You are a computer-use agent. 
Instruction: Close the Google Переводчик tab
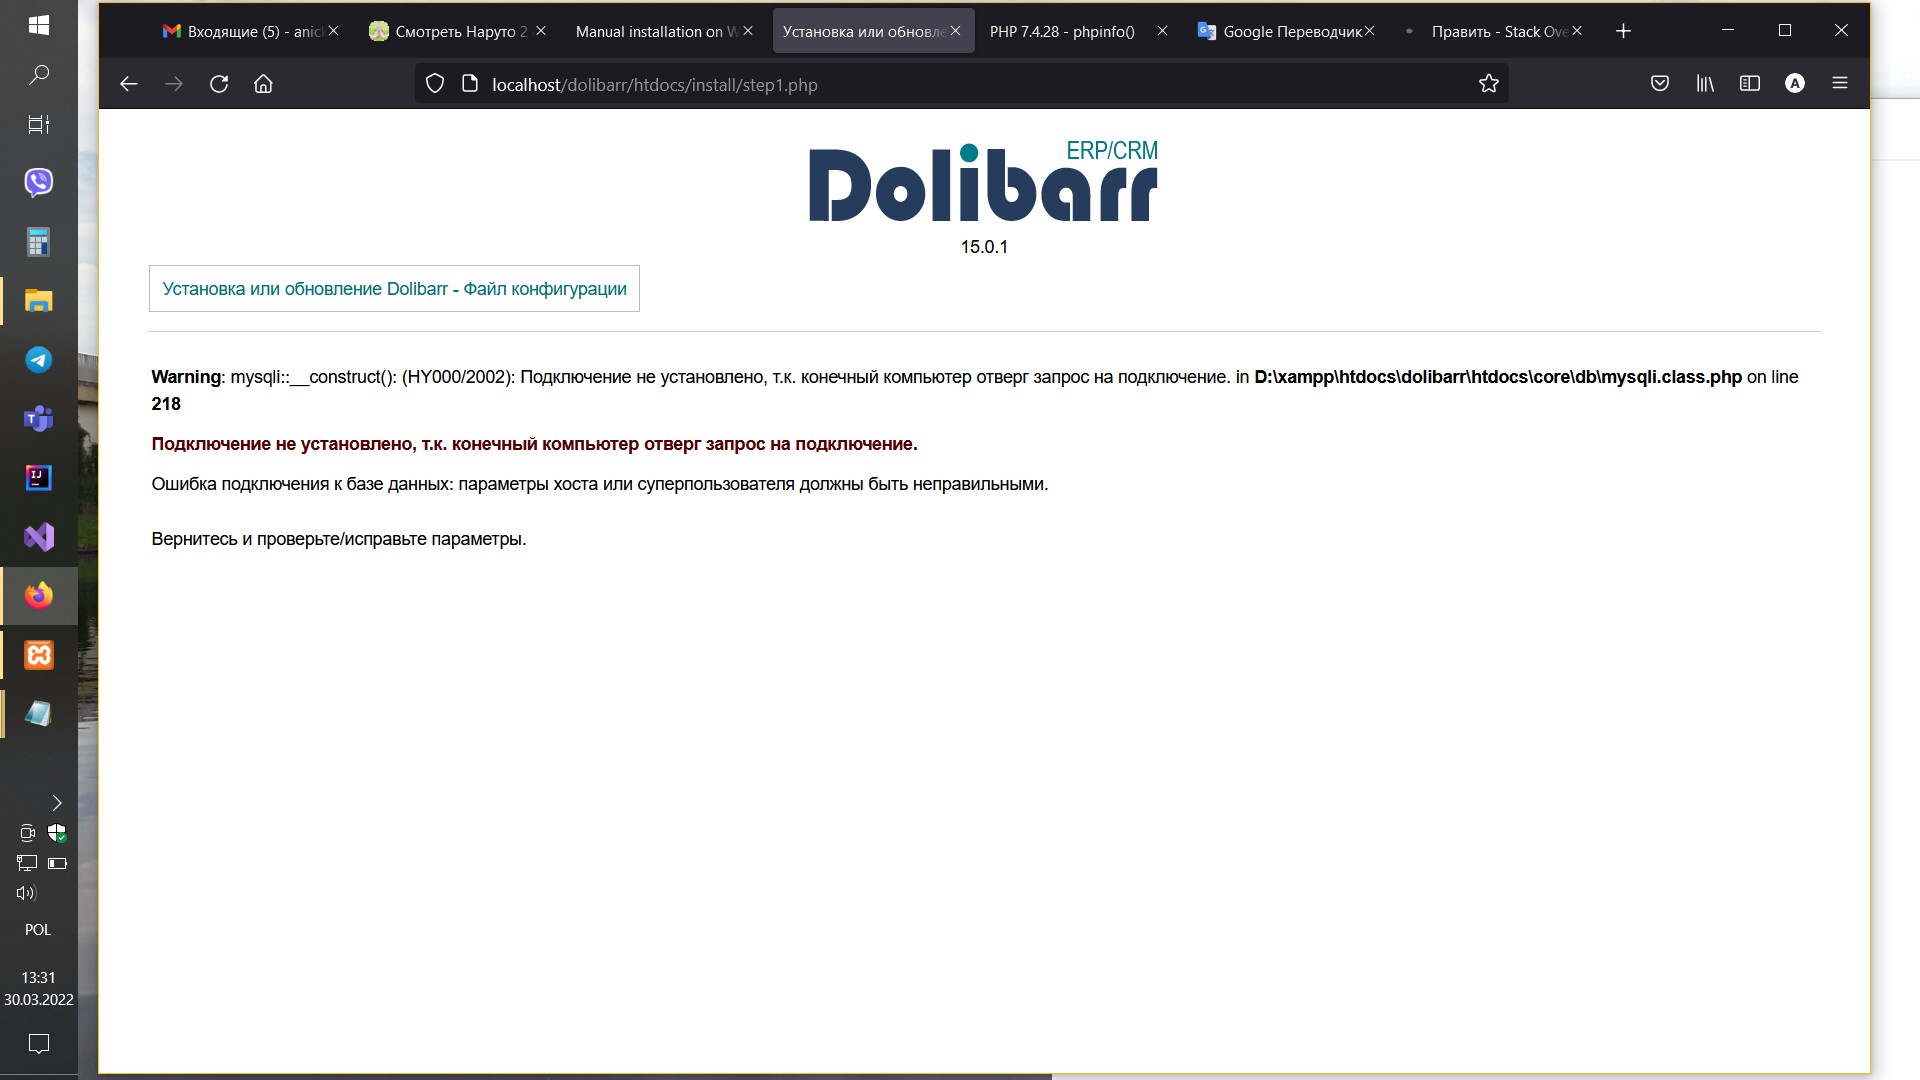1369,31
